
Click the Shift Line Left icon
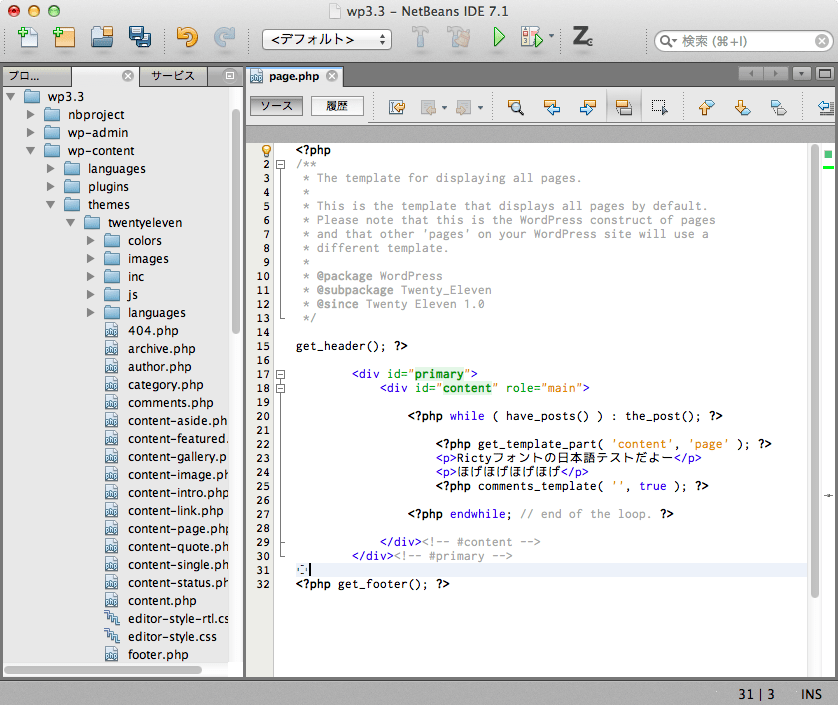tap(826, 107)
